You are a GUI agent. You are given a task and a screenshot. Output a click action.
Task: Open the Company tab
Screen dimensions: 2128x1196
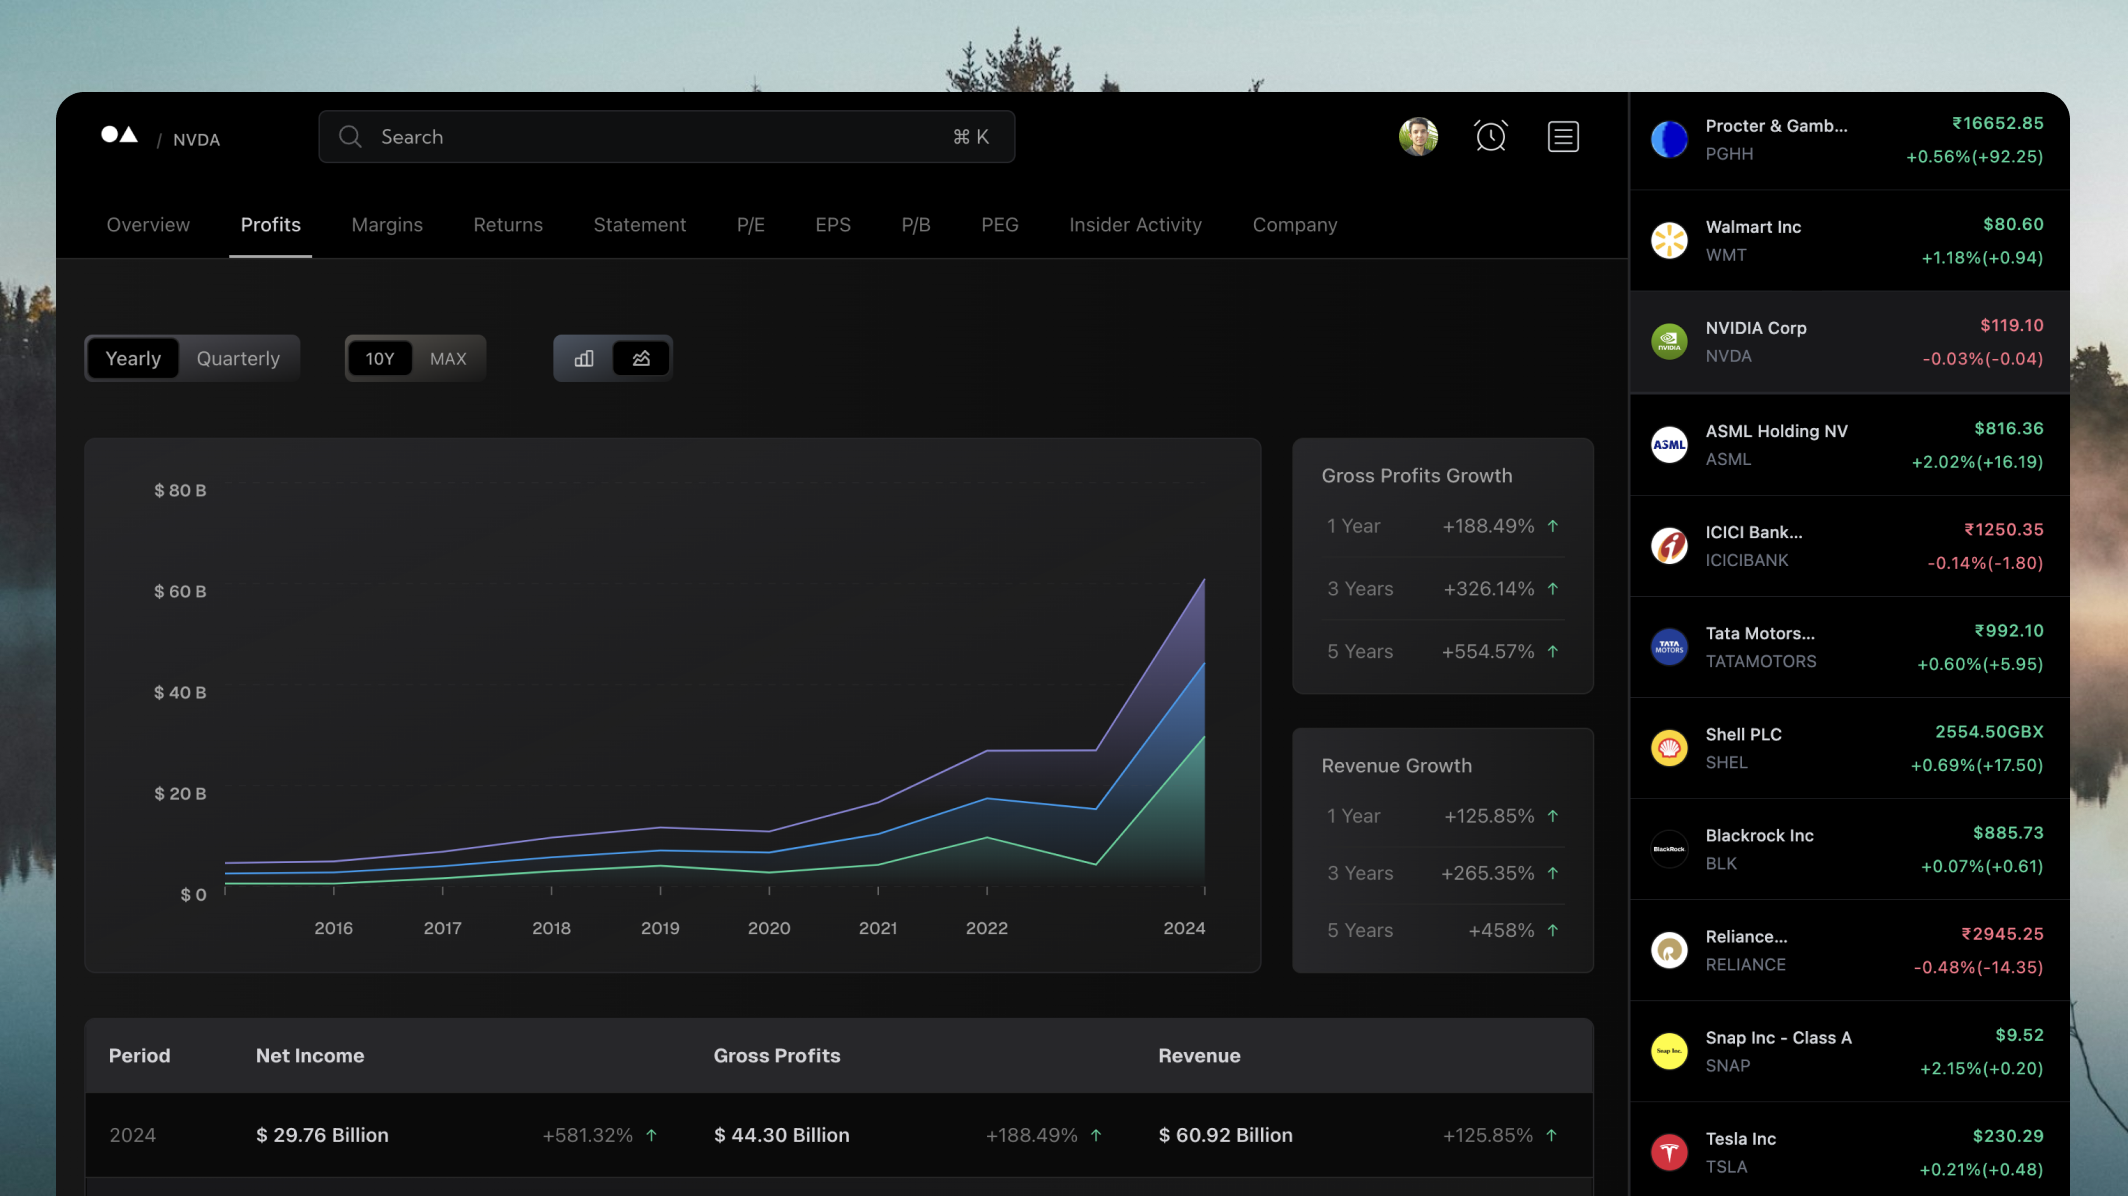point(1295,225)
